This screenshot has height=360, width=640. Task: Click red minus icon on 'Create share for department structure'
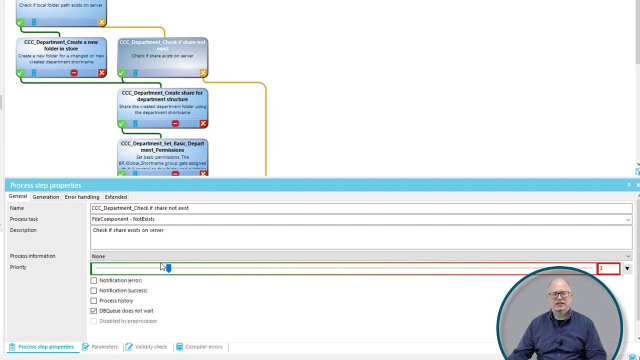click(x=175, y=123)
